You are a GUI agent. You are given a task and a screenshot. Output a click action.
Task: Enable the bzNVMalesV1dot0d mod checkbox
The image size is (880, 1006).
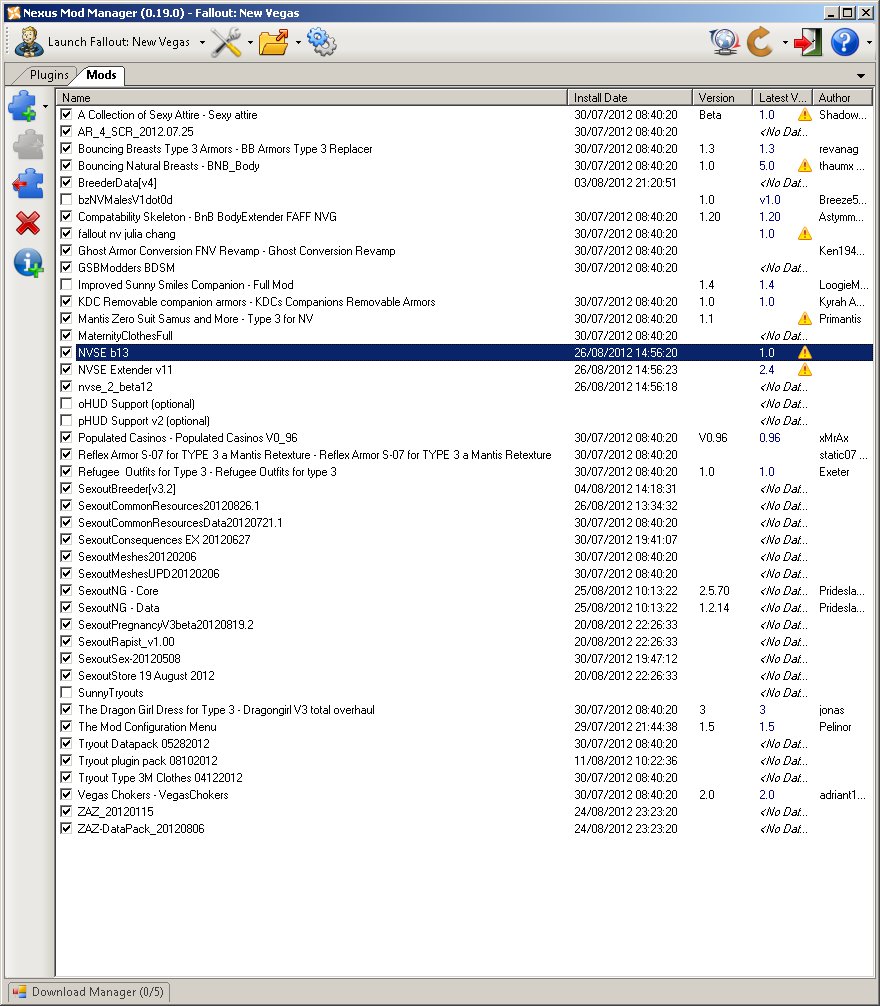[66, 200]
